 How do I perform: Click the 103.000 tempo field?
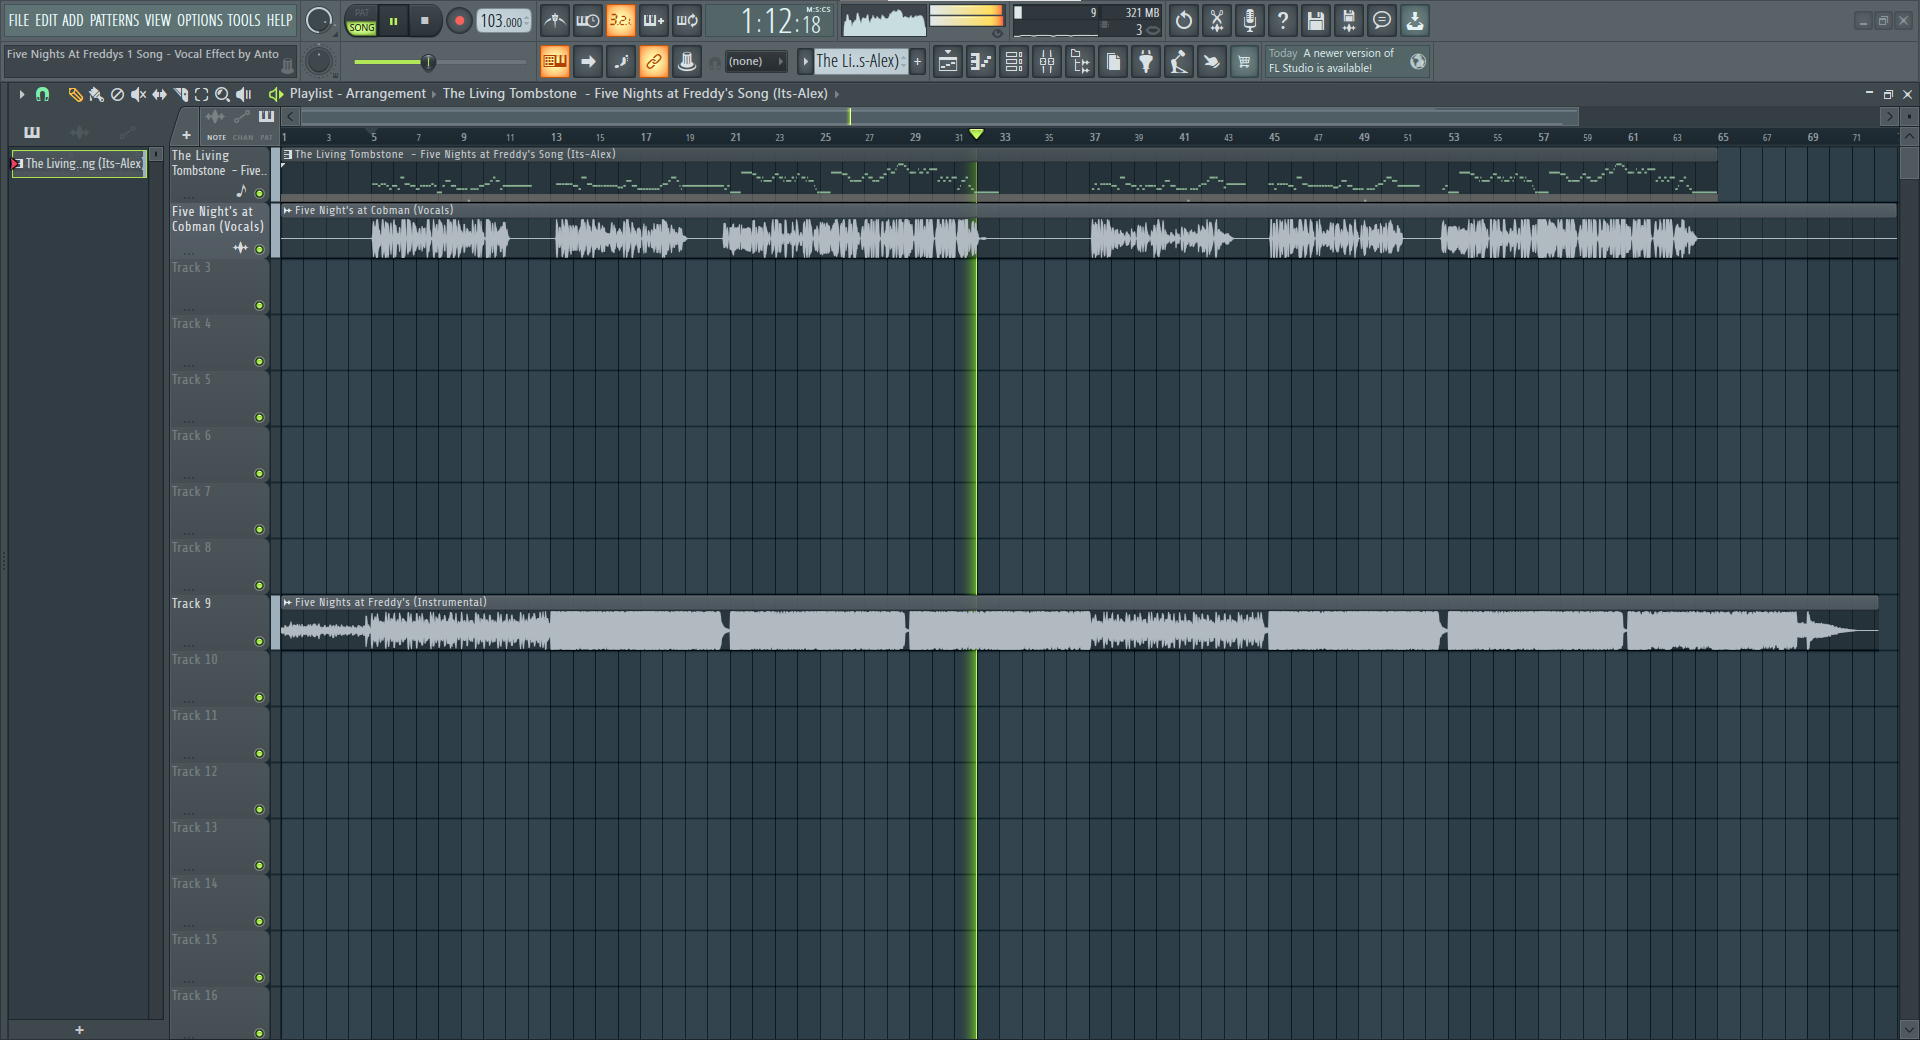[504, 21]
